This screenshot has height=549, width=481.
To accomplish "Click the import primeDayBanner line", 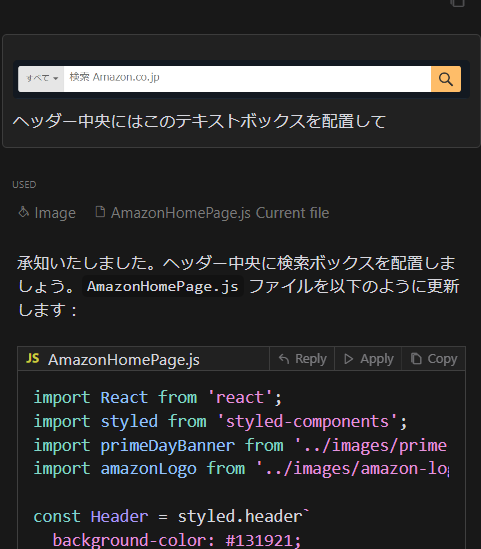I will tap(240, 445).
